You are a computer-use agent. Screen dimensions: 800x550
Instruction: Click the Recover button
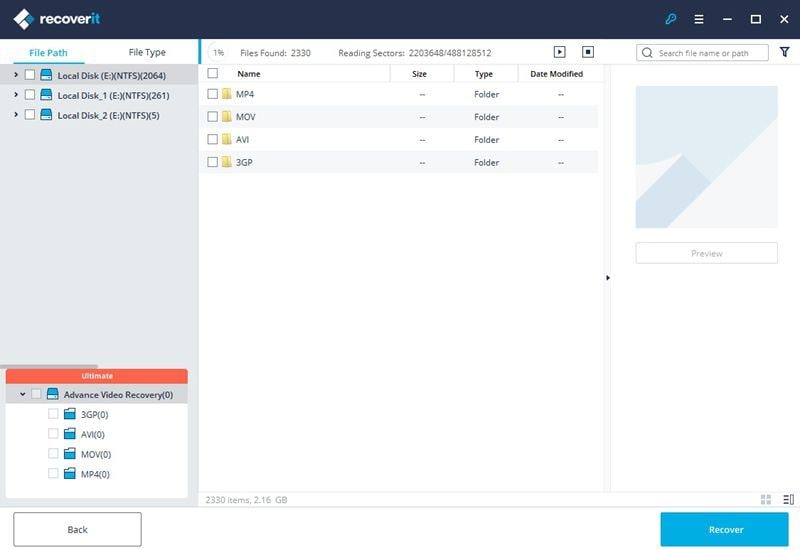point(725,530)
